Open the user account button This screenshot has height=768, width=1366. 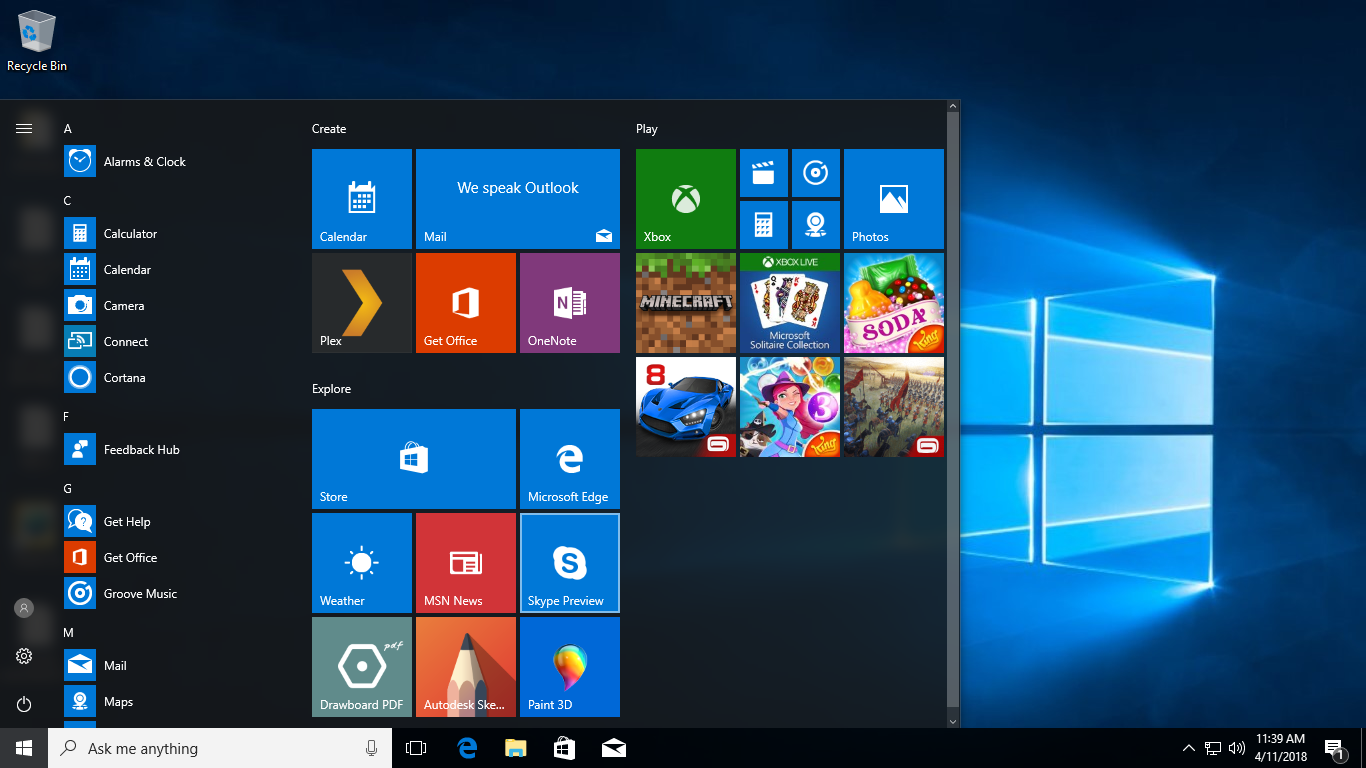point(24,608)
